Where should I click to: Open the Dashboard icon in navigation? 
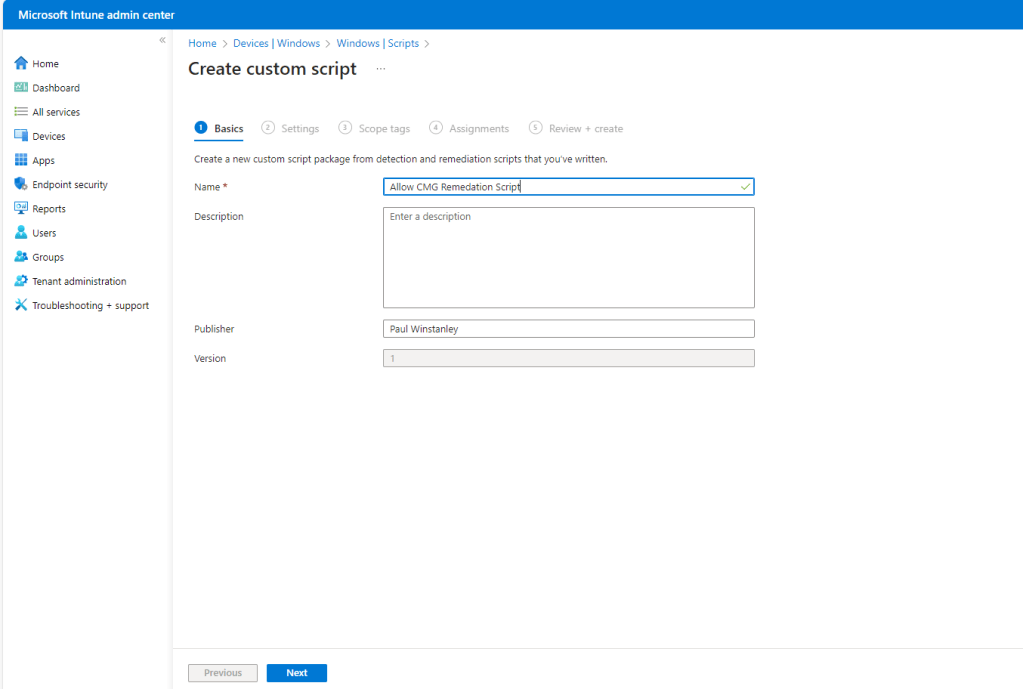[21, 88]
